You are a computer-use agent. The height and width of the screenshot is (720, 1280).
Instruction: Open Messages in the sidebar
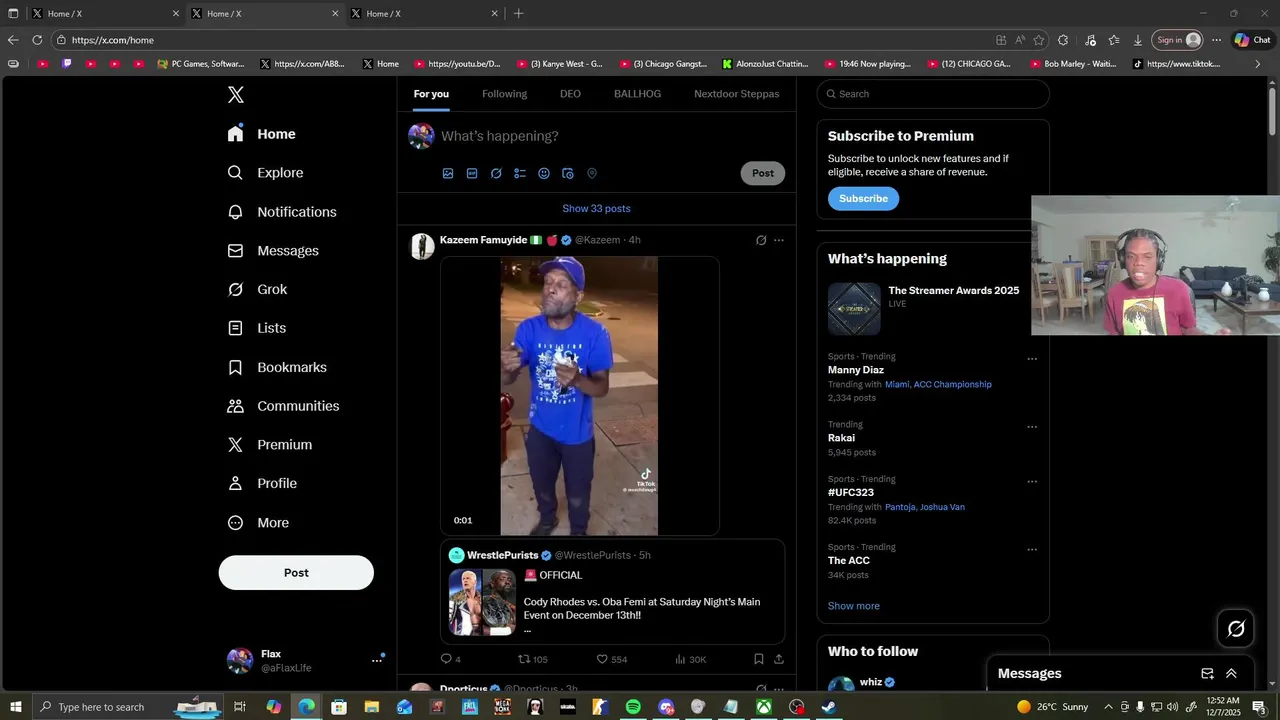[273, 251]
